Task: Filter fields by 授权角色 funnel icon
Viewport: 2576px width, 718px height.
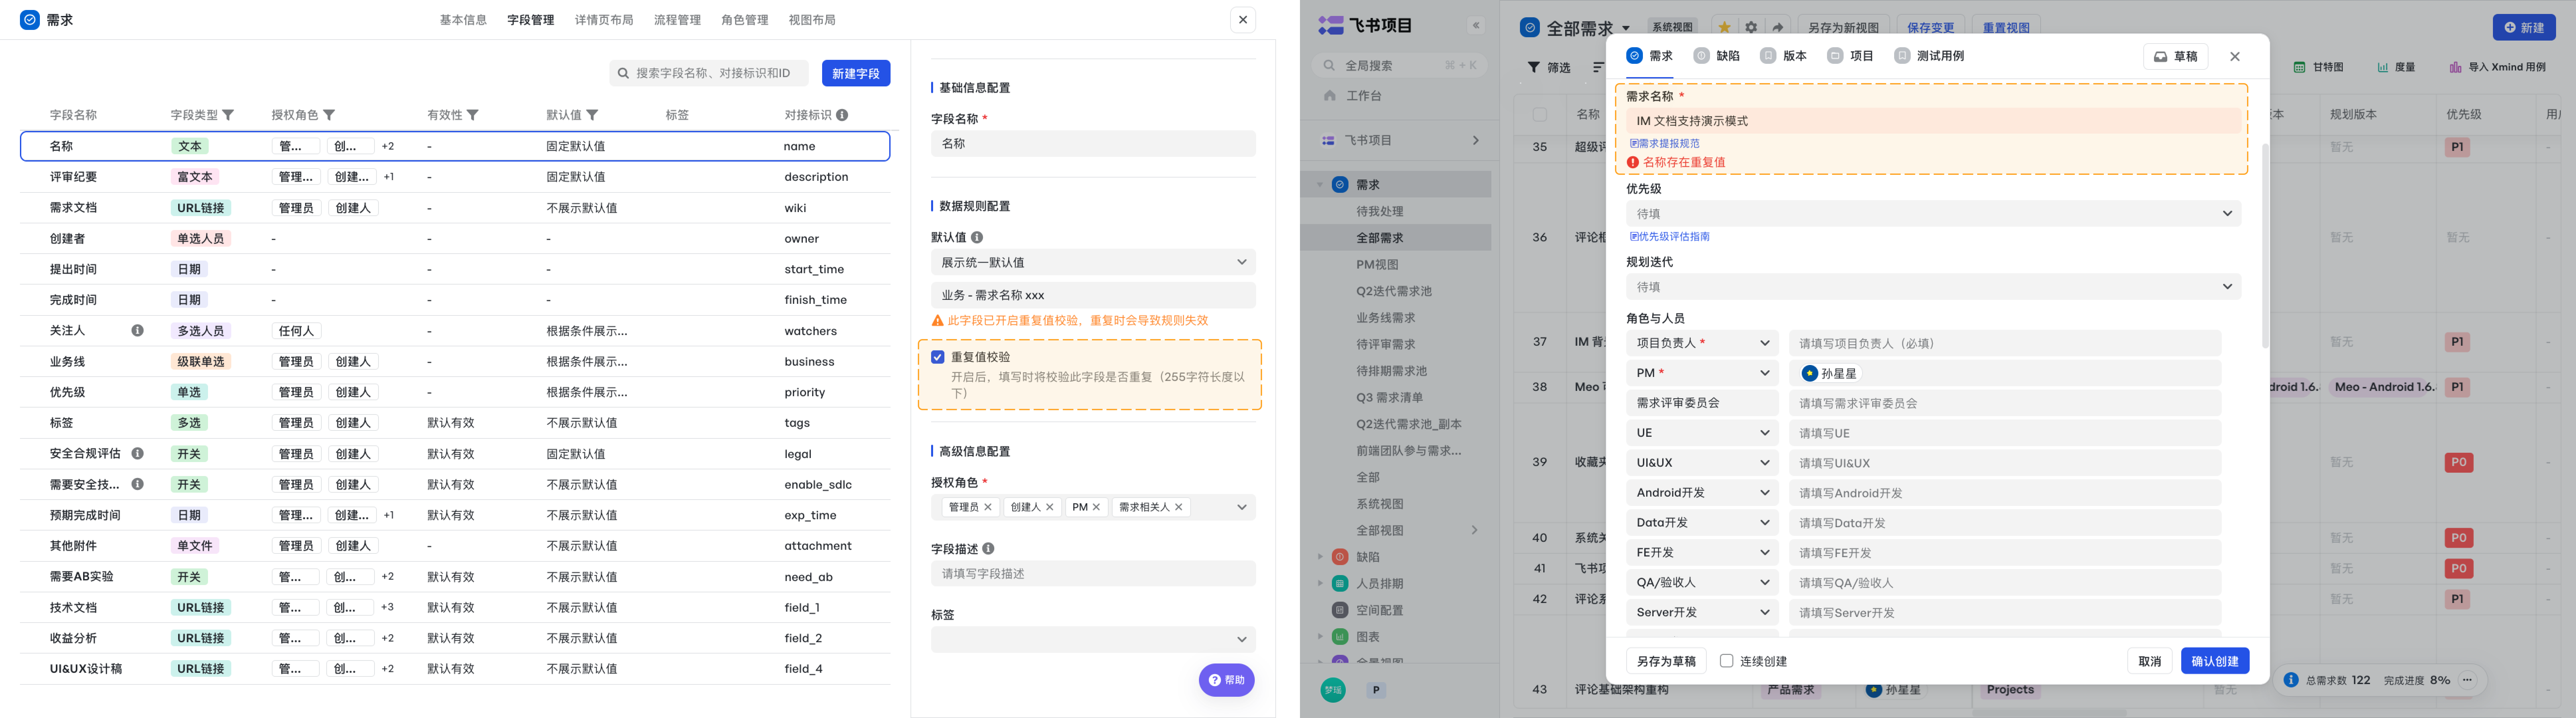Action: coord(329,115)
